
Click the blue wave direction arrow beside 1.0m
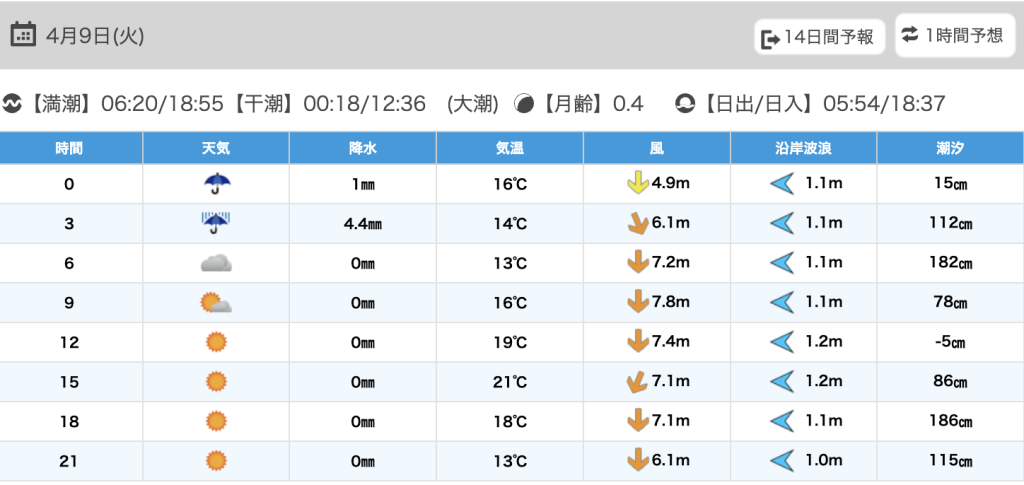tap(781, 461)
